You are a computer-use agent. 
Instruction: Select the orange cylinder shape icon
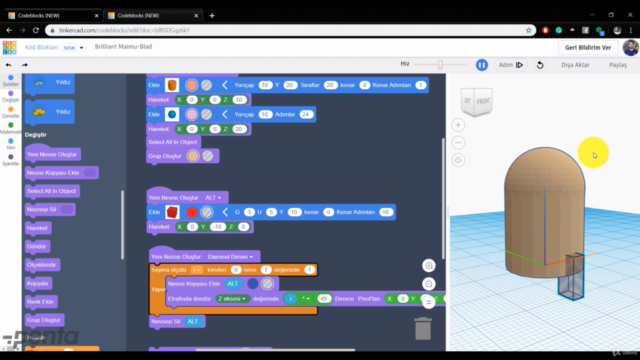pos(172,85)
